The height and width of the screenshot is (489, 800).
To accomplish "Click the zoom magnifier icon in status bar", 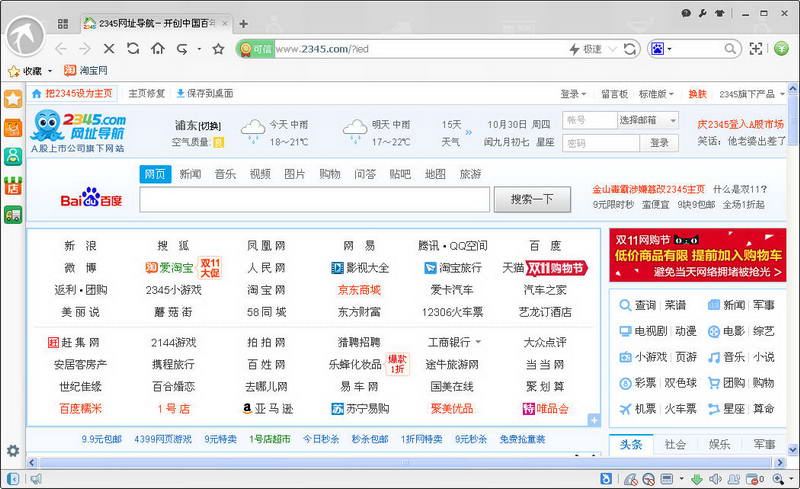I will click(x=778, y=479).
